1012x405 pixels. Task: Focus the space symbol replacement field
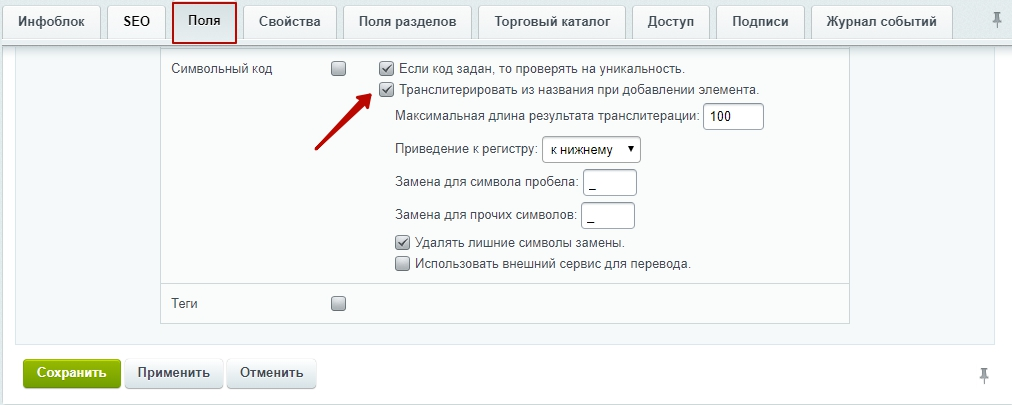point(610,183)
